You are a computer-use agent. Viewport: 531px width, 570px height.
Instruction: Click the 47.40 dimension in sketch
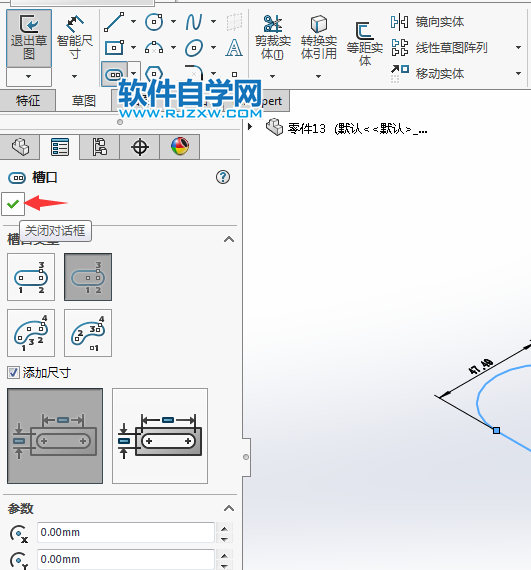(x=480, y=366)
